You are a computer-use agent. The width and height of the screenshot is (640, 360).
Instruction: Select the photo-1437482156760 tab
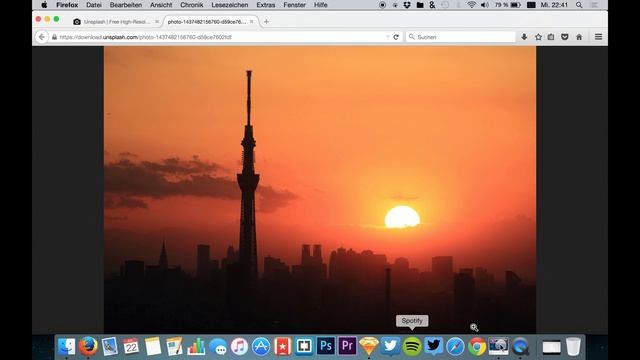click(207, 22)
